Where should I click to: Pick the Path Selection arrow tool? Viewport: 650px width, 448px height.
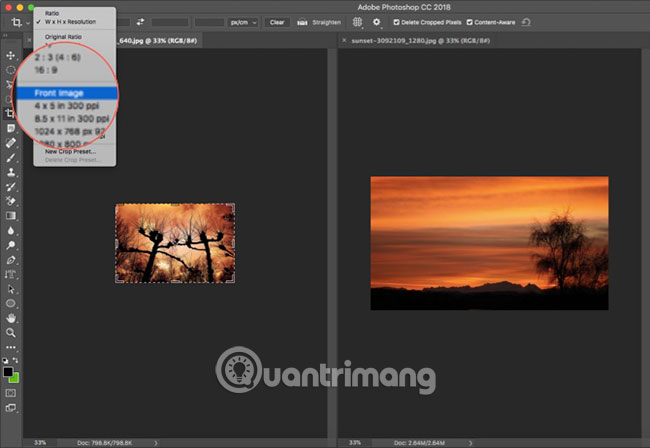pyautogui.click(x=11, y=289)
